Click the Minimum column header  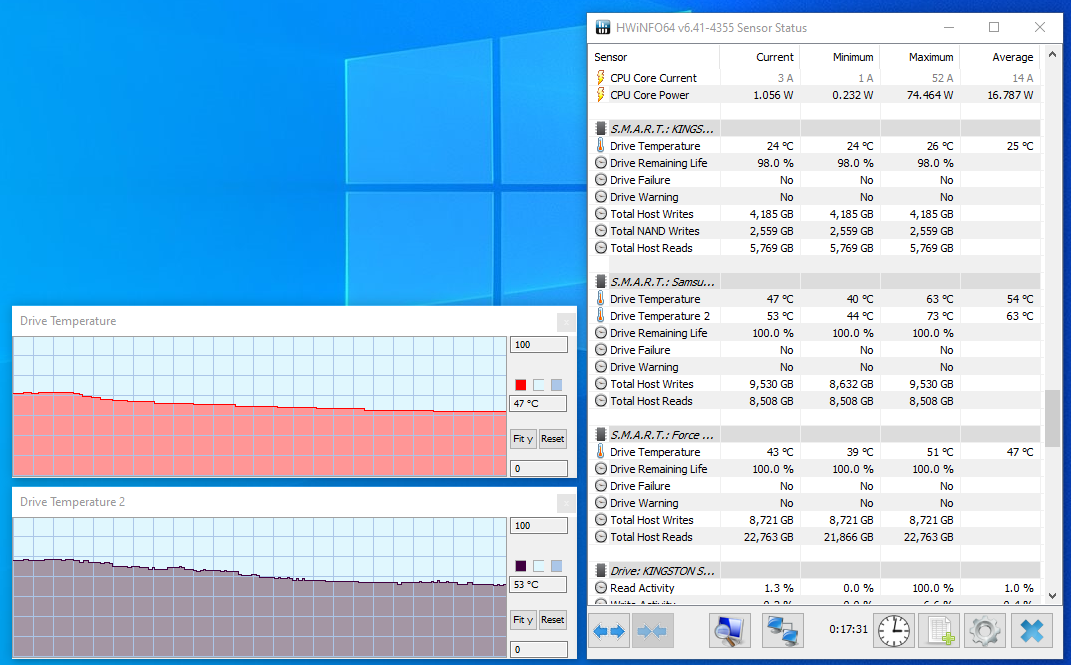tap(839, 57)
